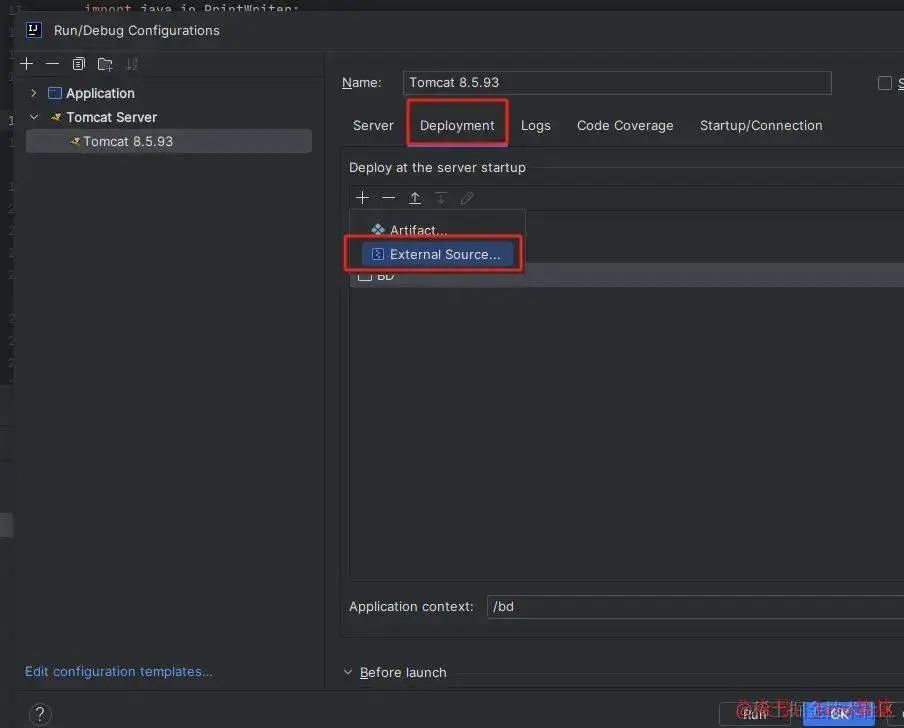Select the Application tree label
This screenshot has height=728, width=904.
click(x=100, y=93)
